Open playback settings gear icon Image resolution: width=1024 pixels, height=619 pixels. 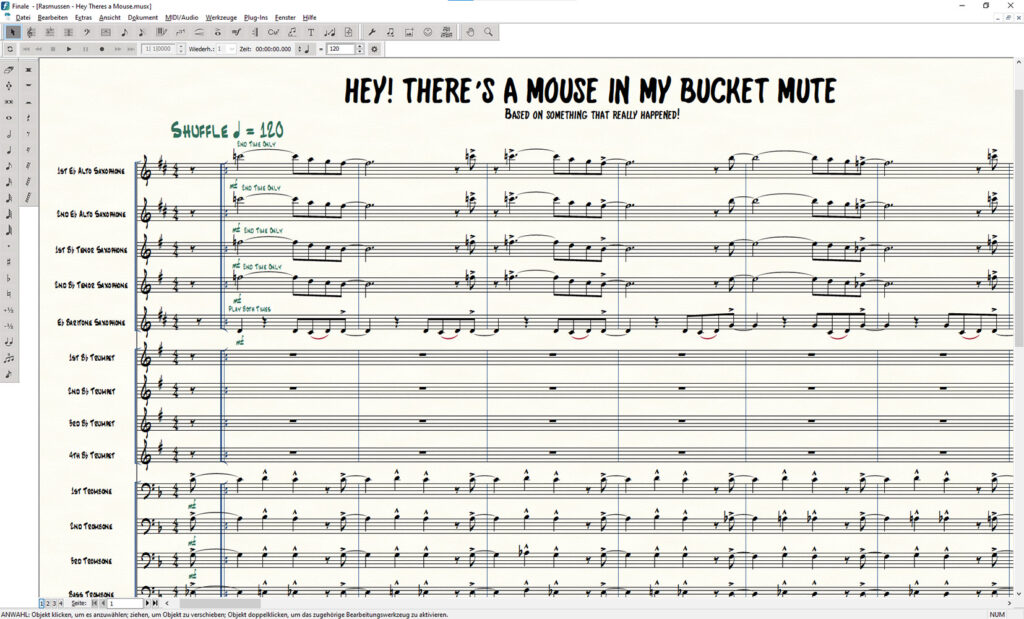click(x=374, y=48)
